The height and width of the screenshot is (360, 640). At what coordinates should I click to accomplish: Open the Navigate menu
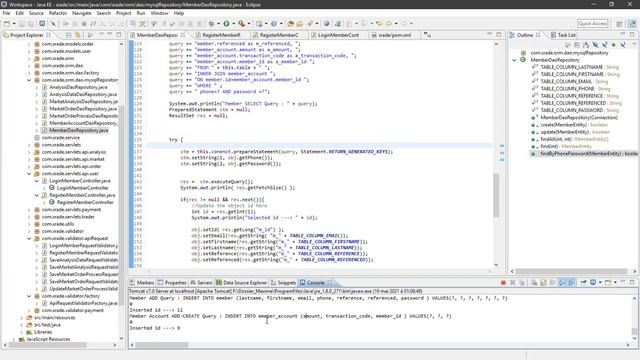(82, 13)
